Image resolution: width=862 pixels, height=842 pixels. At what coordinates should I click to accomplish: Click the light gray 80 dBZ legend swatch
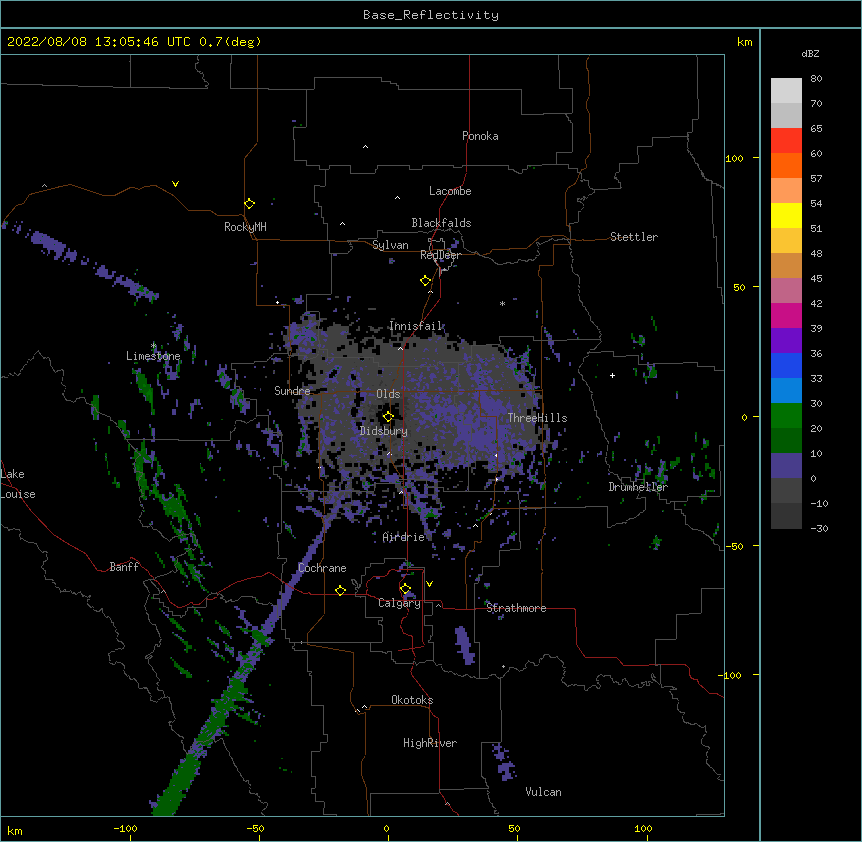tap(786, 91)
